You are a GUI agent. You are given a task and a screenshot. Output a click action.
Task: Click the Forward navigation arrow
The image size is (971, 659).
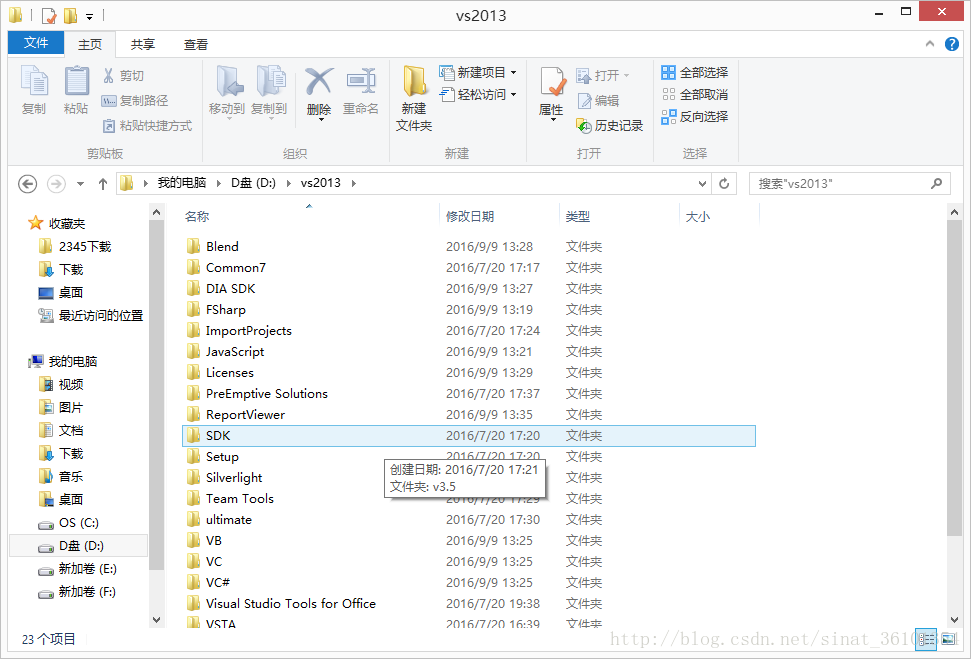pyautogui.click(x=56, y=183)
